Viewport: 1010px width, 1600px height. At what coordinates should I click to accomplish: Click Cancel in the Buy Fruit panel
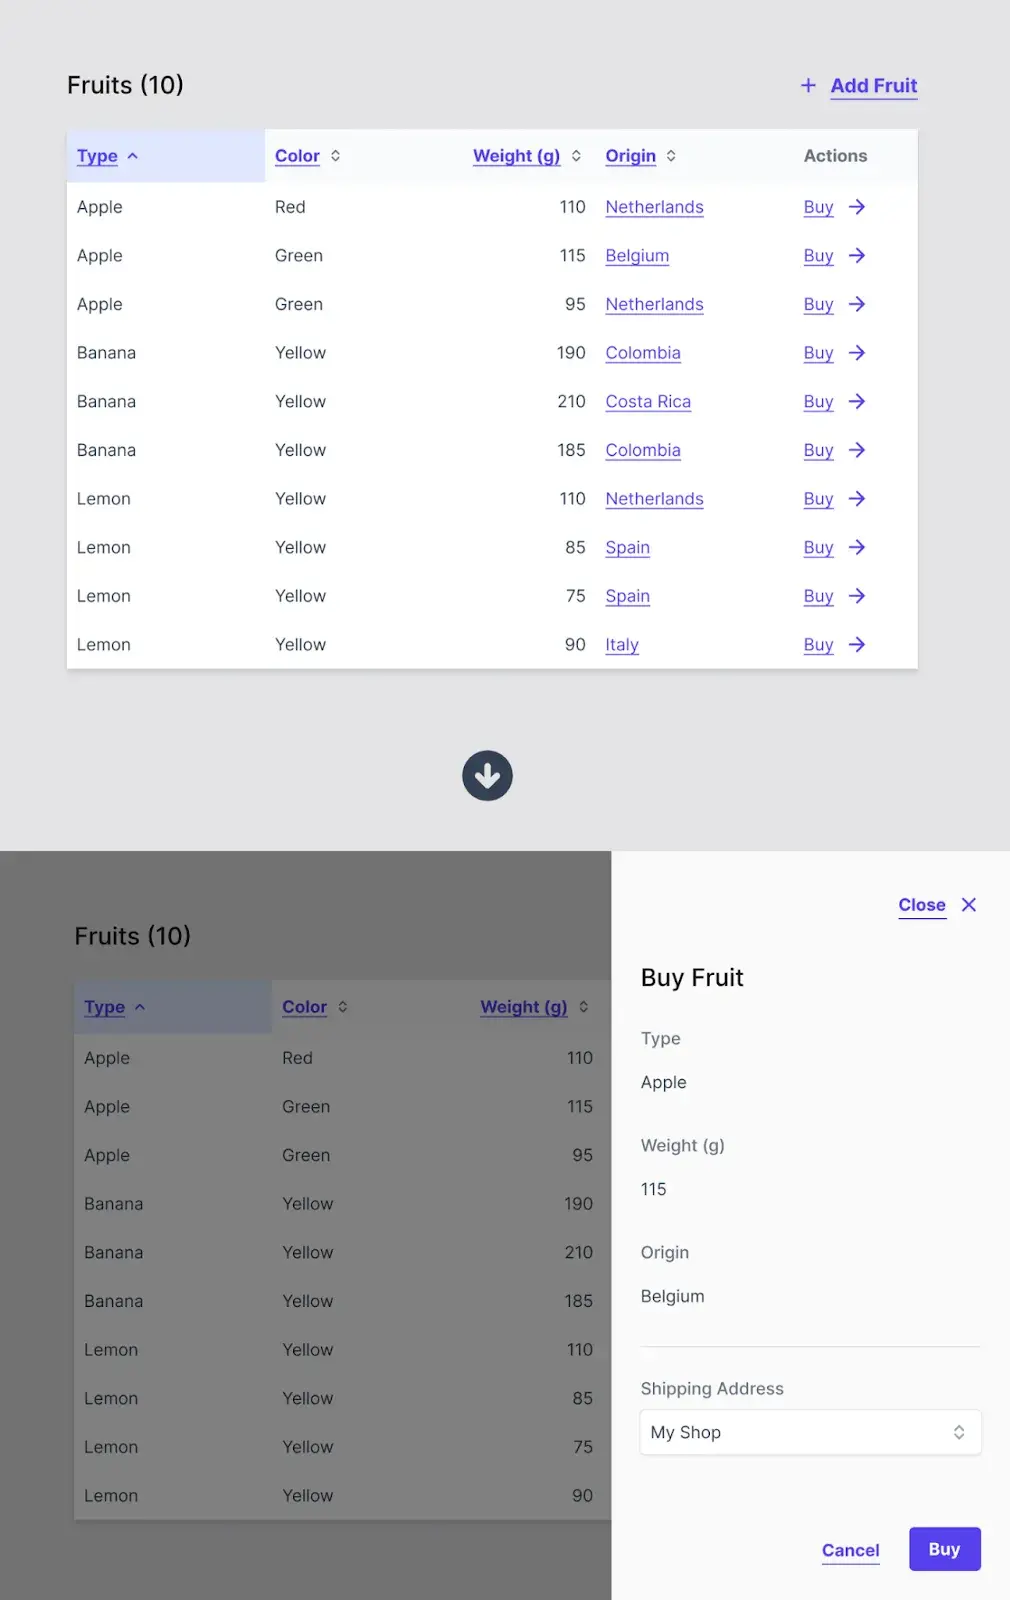point(851,1550)
